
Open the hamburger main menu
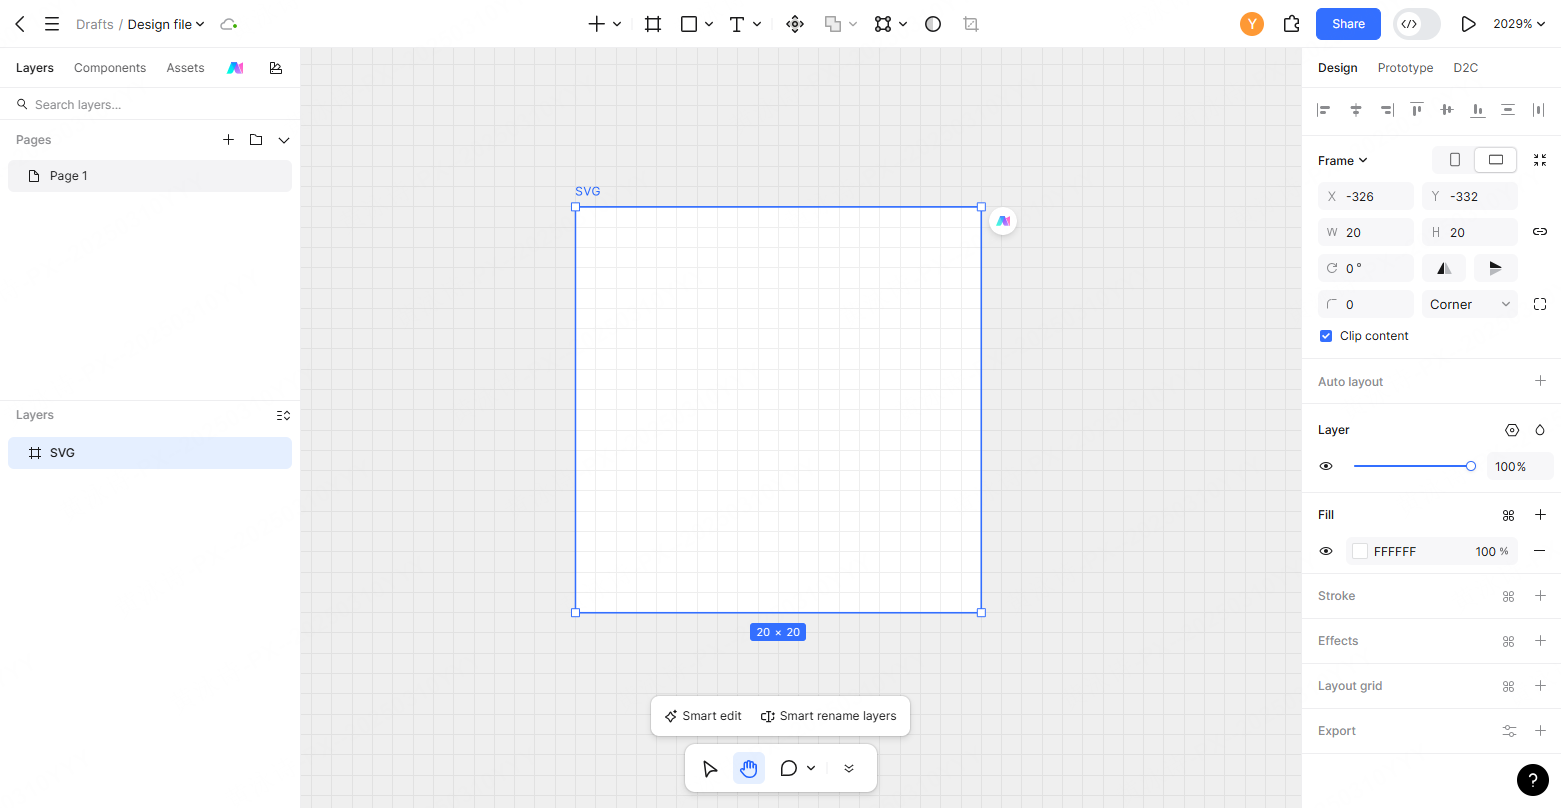pos(52,24)
